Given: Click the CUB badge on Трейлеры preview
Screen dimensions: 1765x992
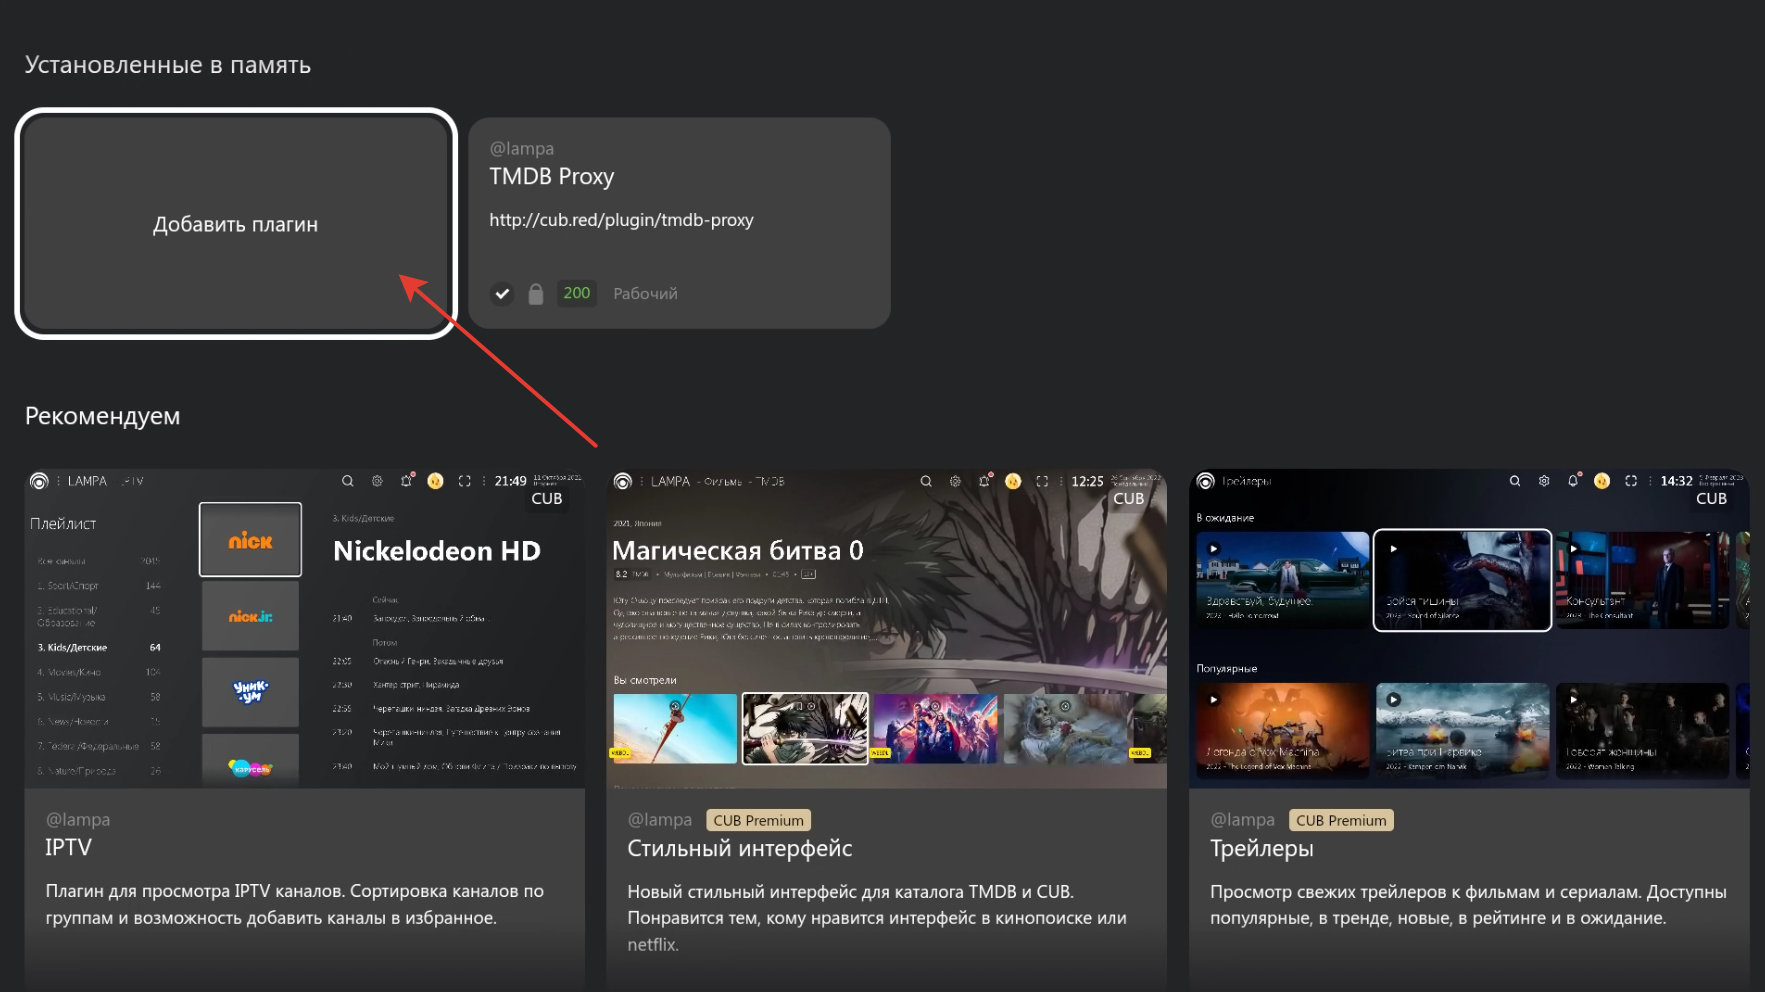Looking at the screenshot, I should click(x=1711, y=498).
